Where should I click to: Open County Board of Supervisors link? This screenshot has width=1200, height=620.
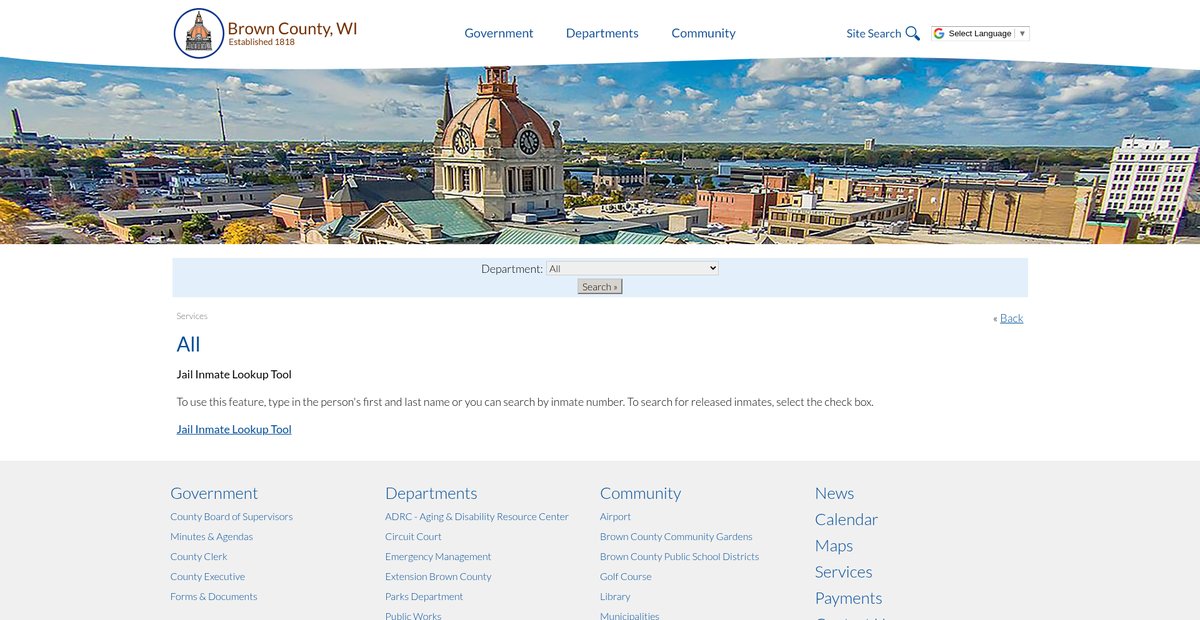[x=231, y=517]
